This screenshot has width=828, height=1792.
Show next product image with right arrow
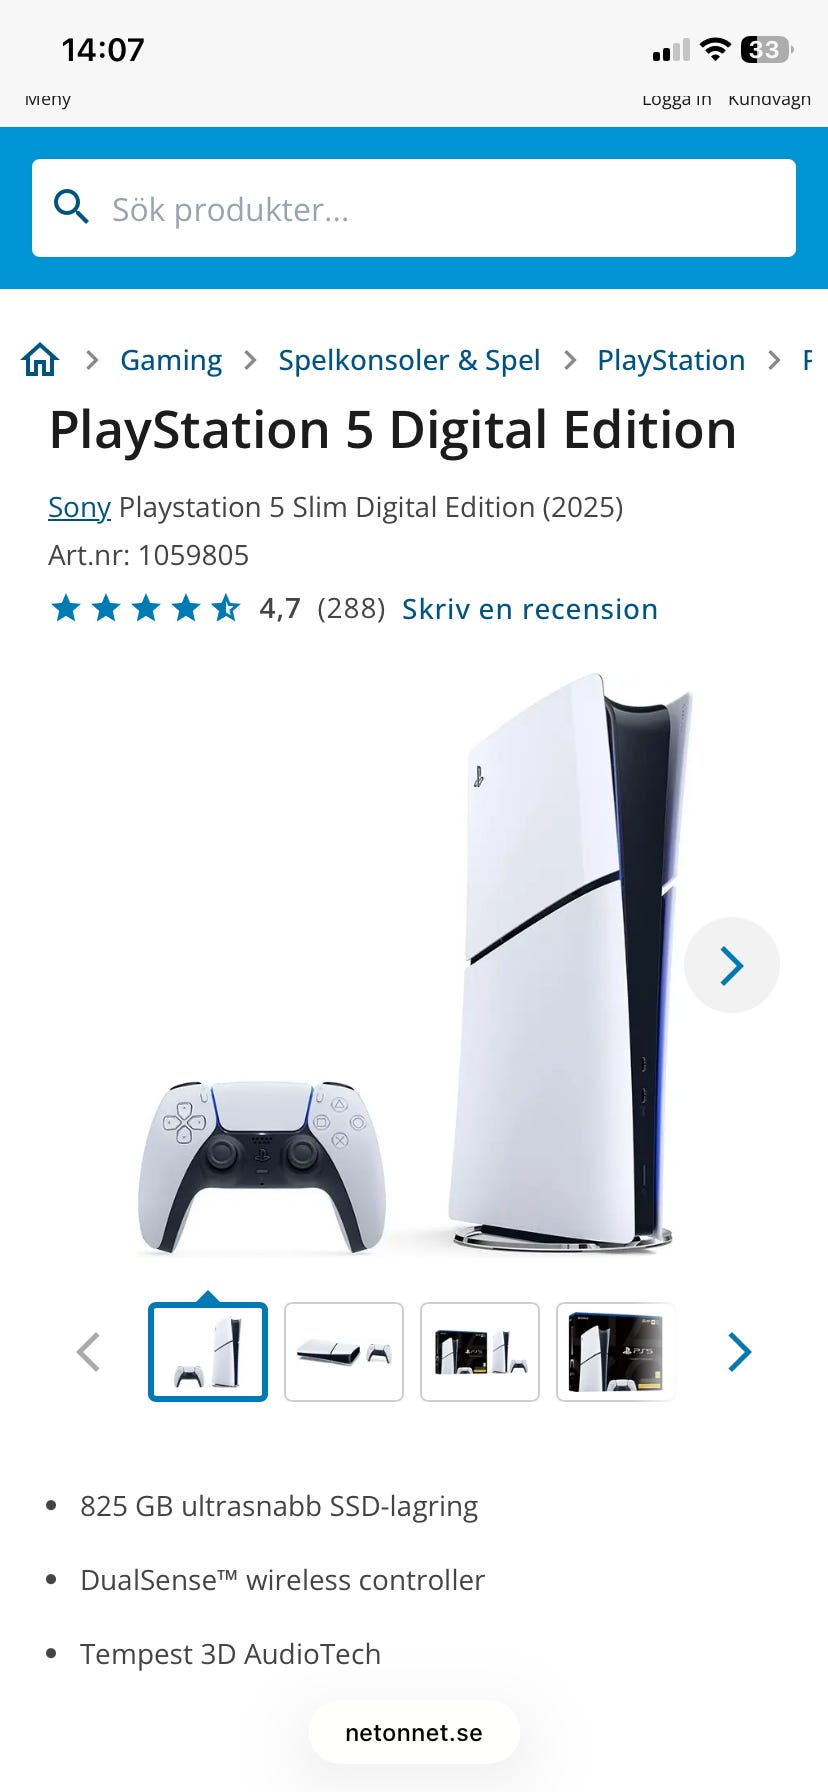tap(732, 965)
